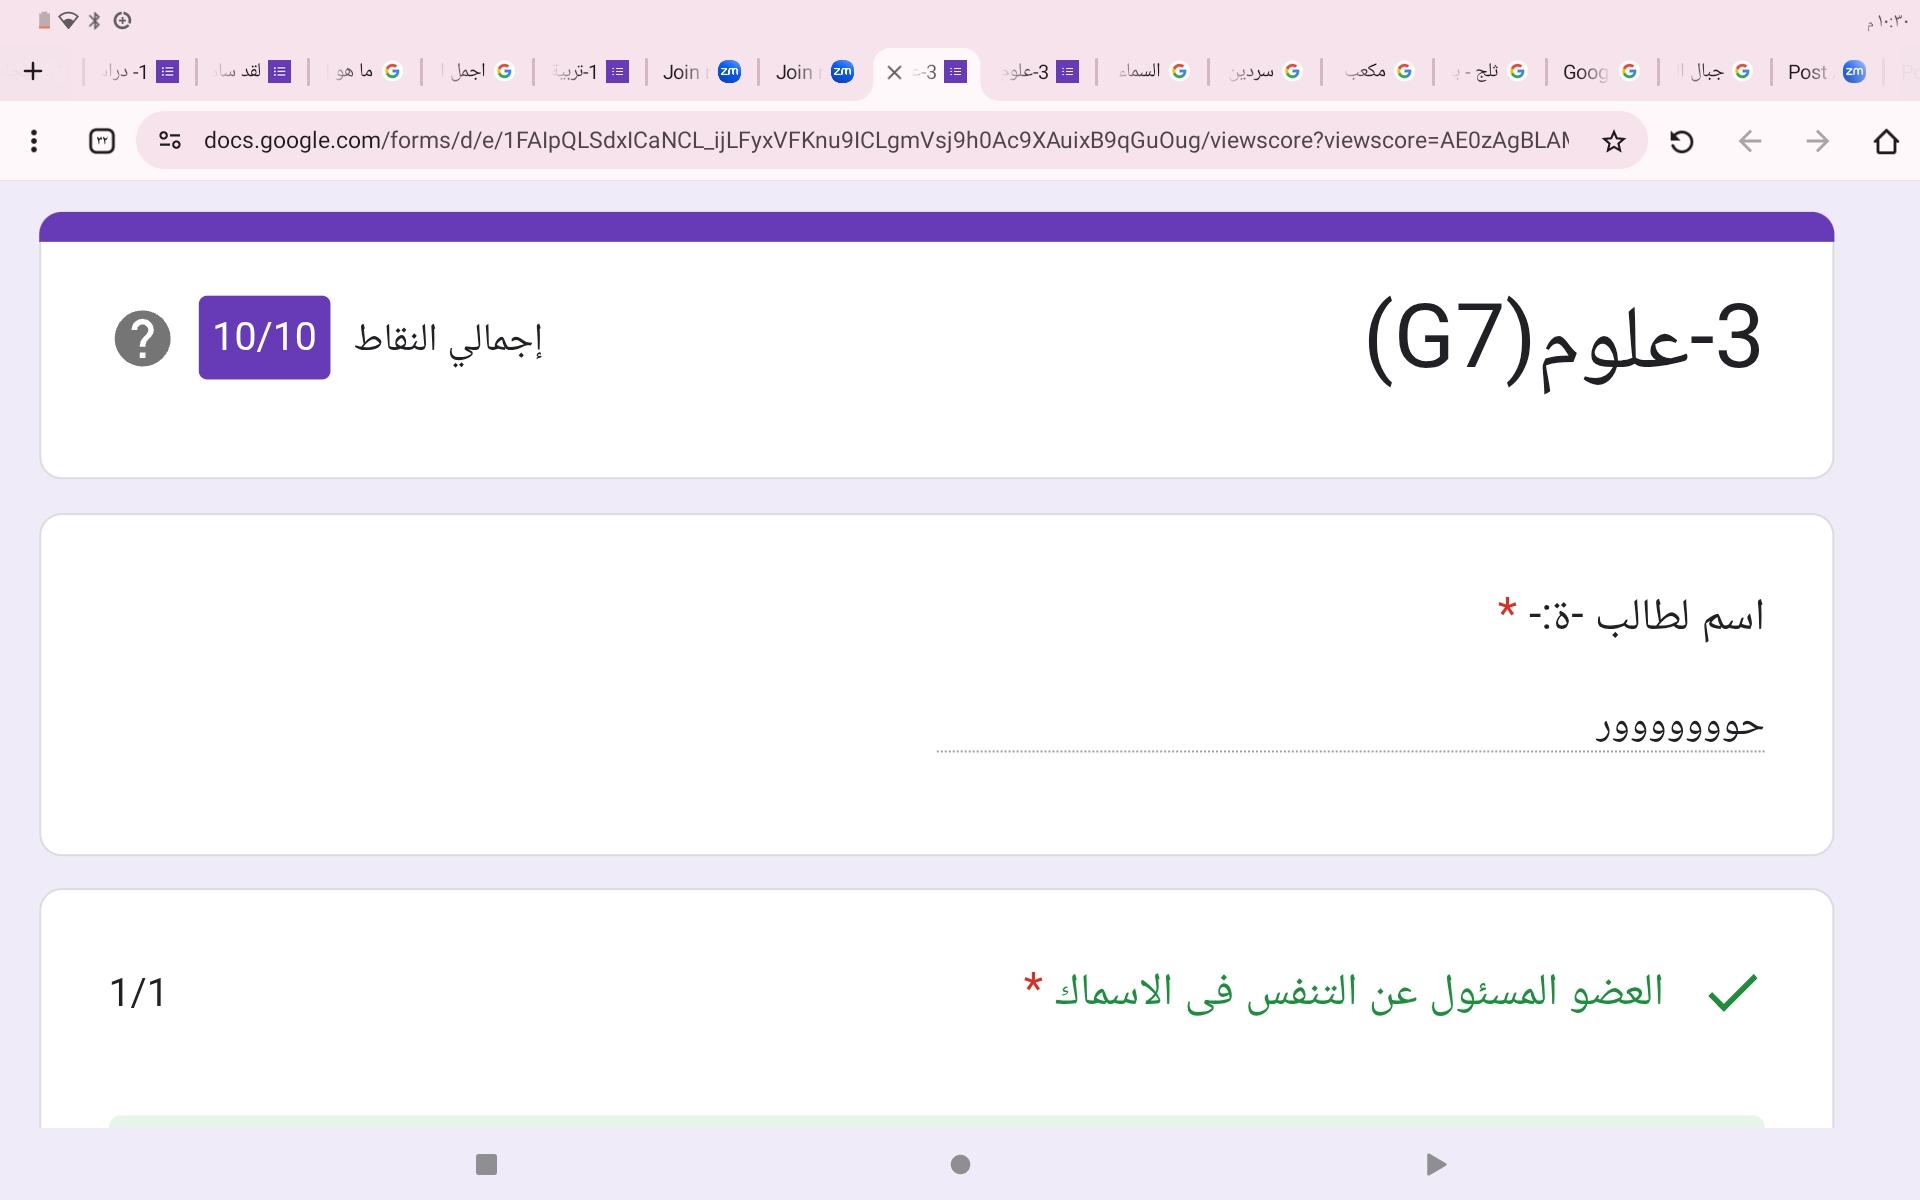Go forward using the right arrow icon

point(1817,141)
